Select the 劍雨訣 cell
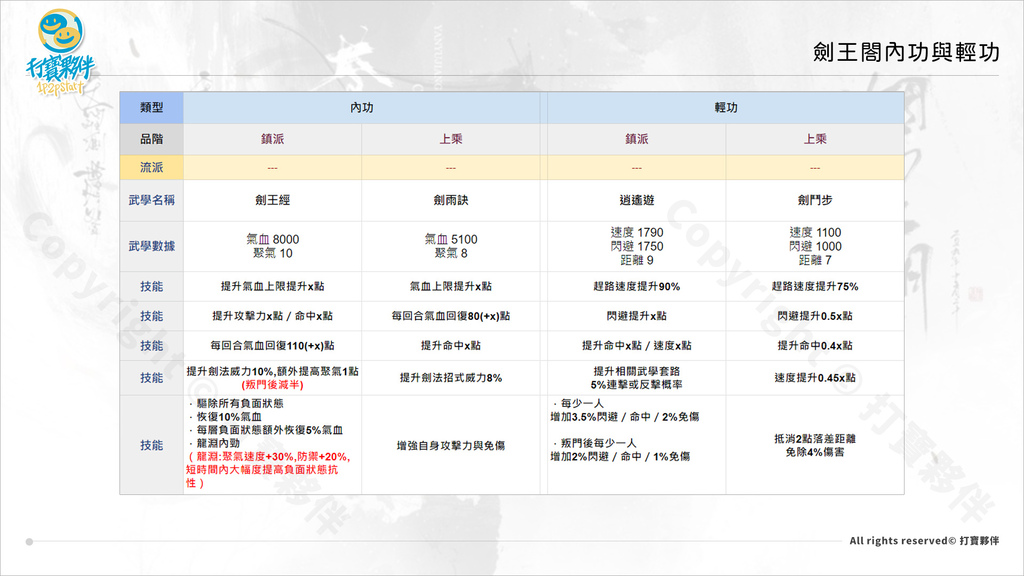Image resolution: width=1024 pixels, height=576 pixels. click(x=451, y=200)
